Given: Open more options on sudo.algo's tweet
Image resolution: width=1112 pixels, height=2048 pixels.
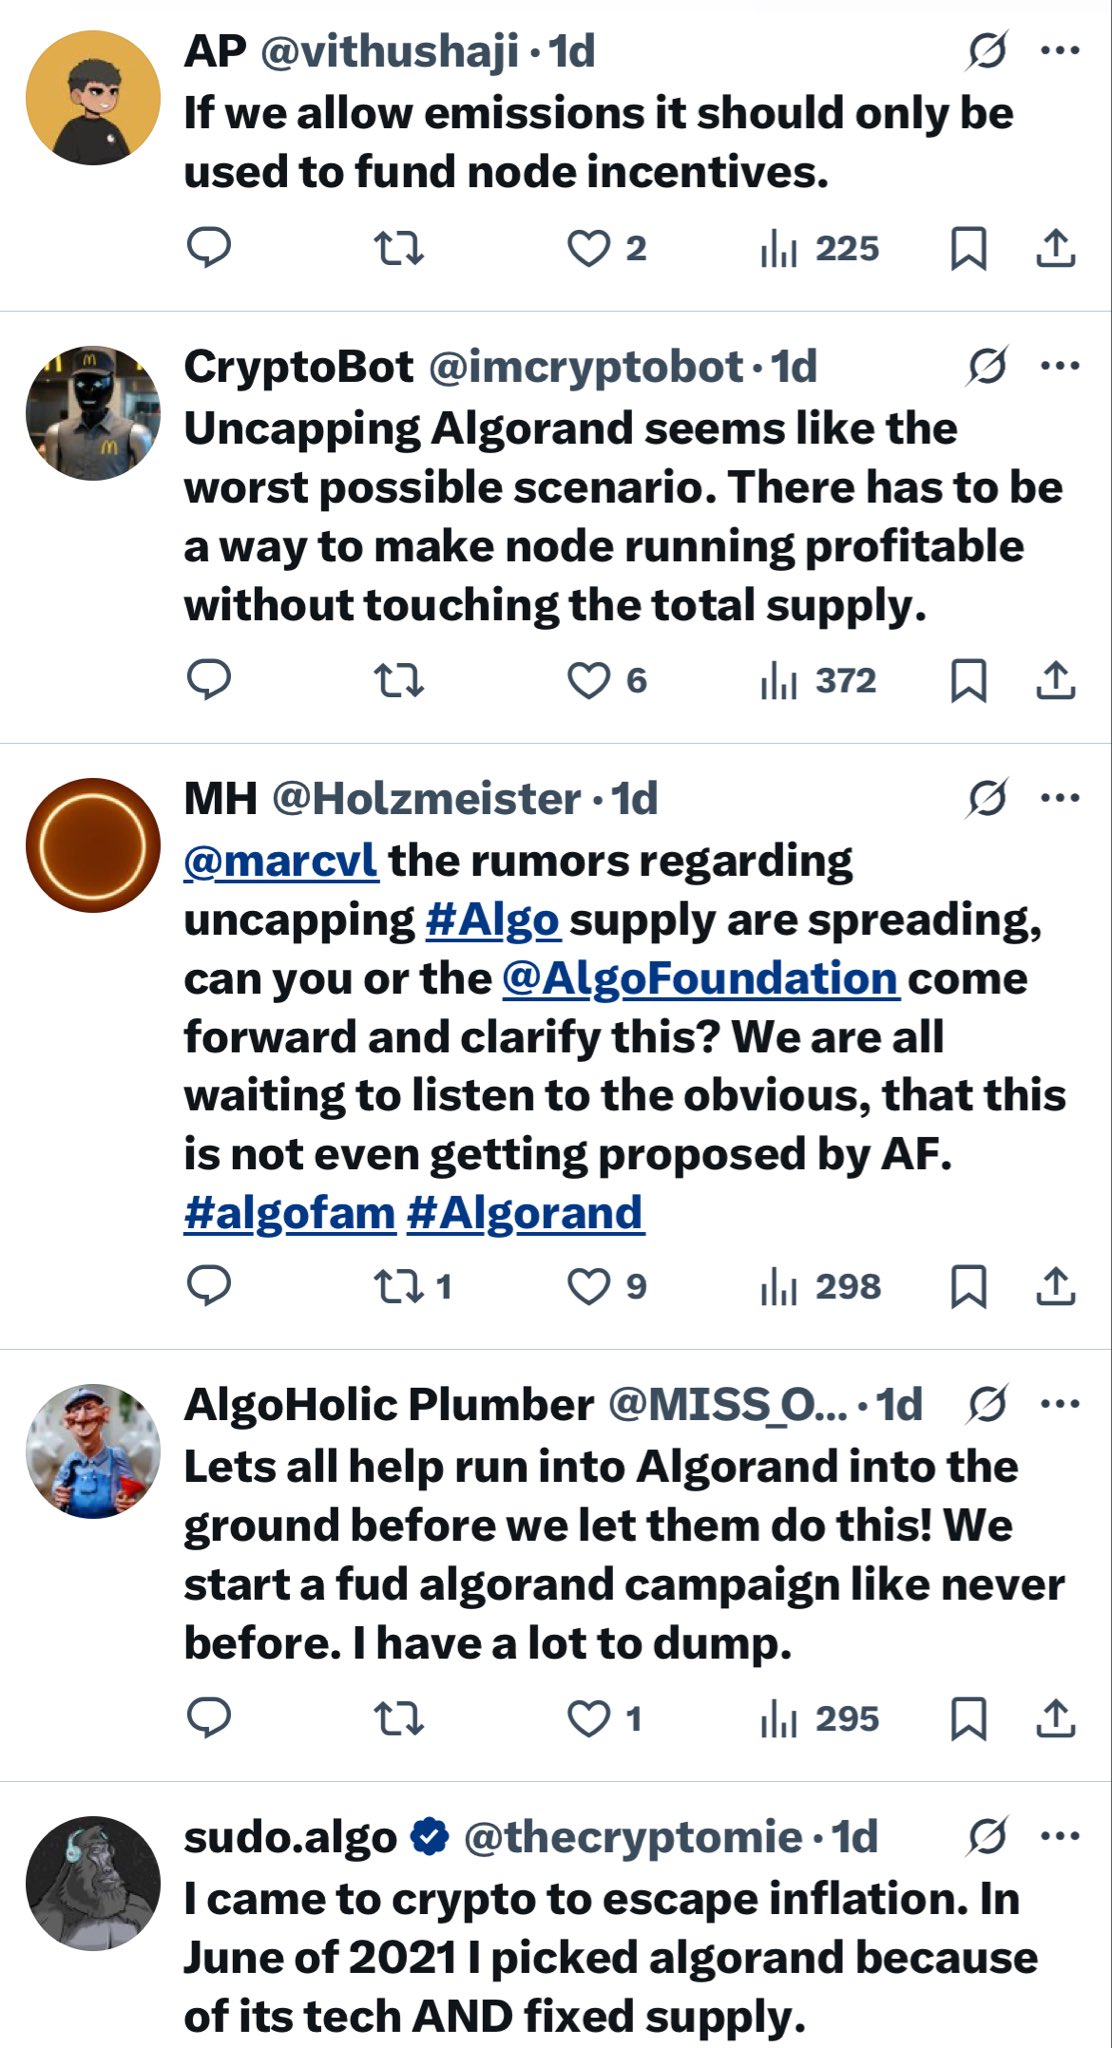Looking at the screenshot, I should pos(1060,1835).
